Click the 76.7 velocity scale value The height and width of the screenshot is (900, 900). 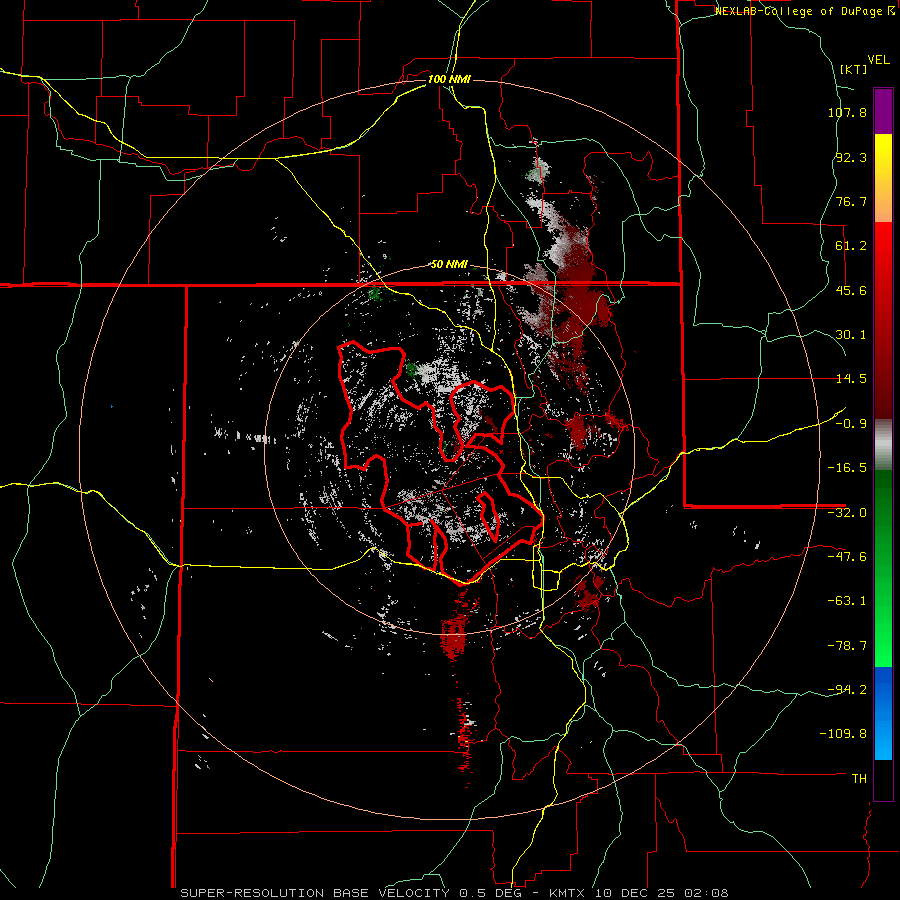pos(851,201)
